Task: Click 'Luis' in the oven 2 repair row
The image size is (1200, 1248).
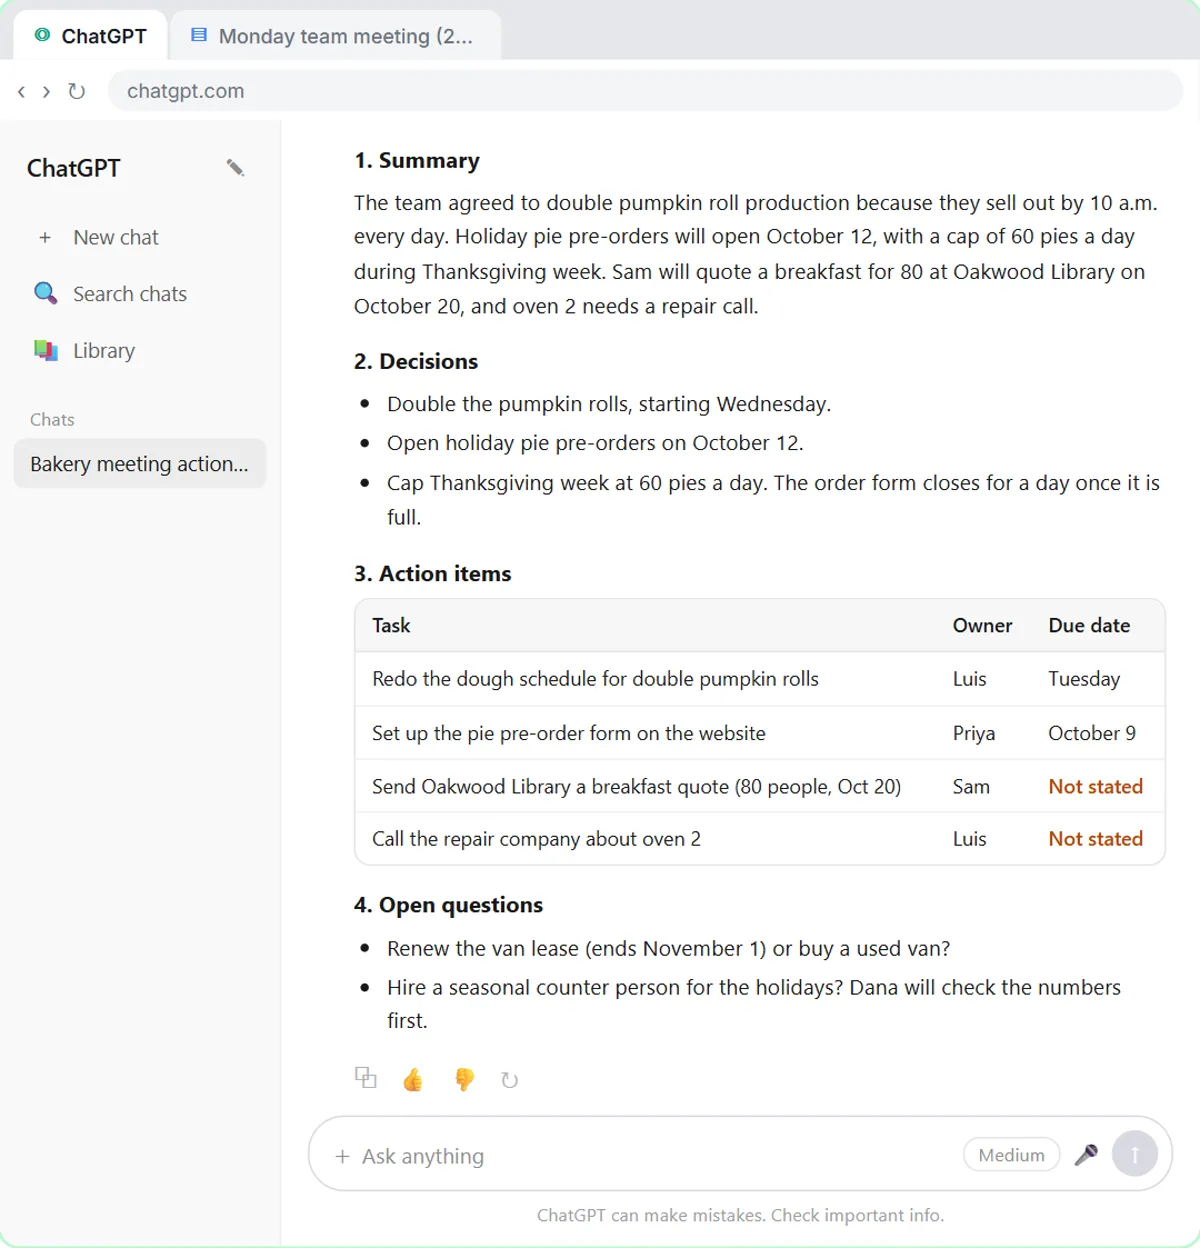Action: point(969,839)
